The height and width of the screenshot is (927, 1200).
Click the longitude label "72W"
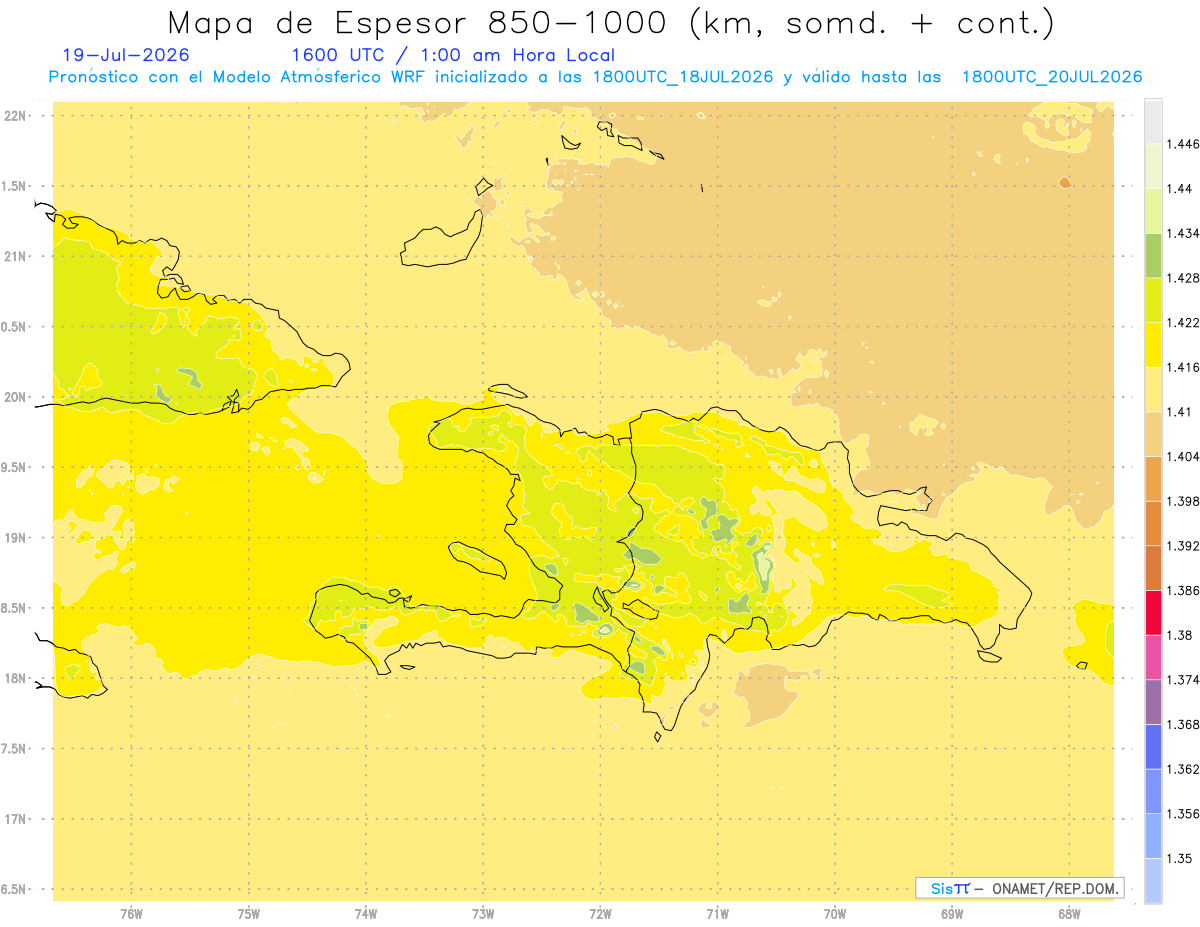pos(600,915)
